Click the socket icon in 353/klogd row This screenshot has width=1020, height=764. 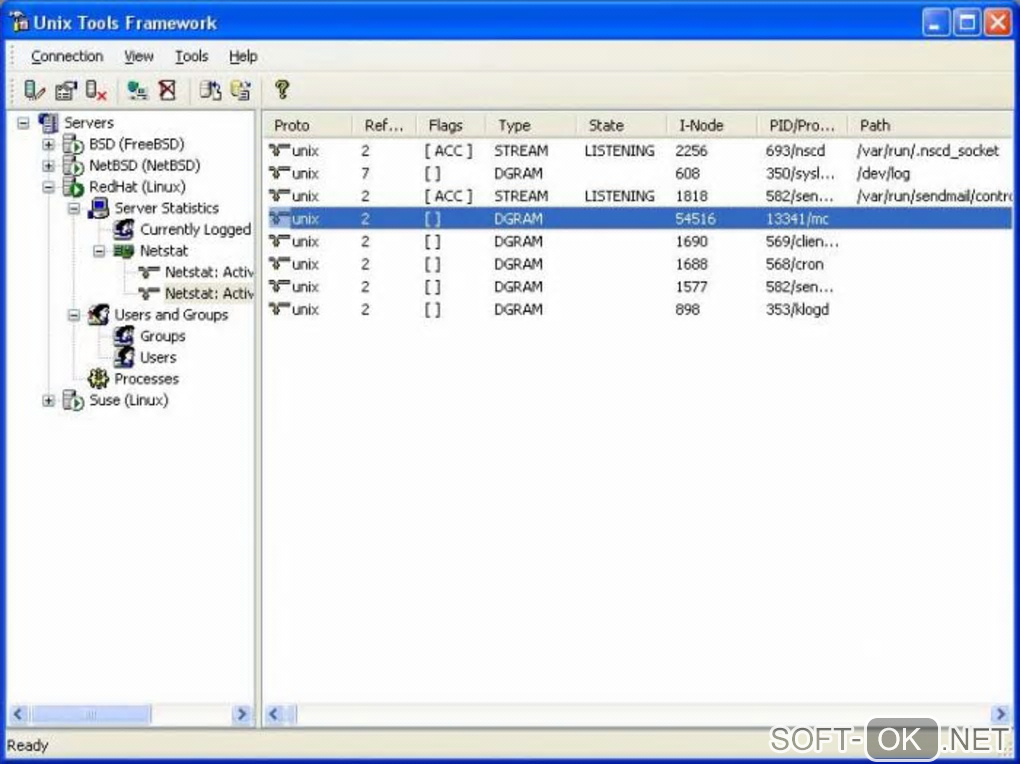click(x=280, y=309)
